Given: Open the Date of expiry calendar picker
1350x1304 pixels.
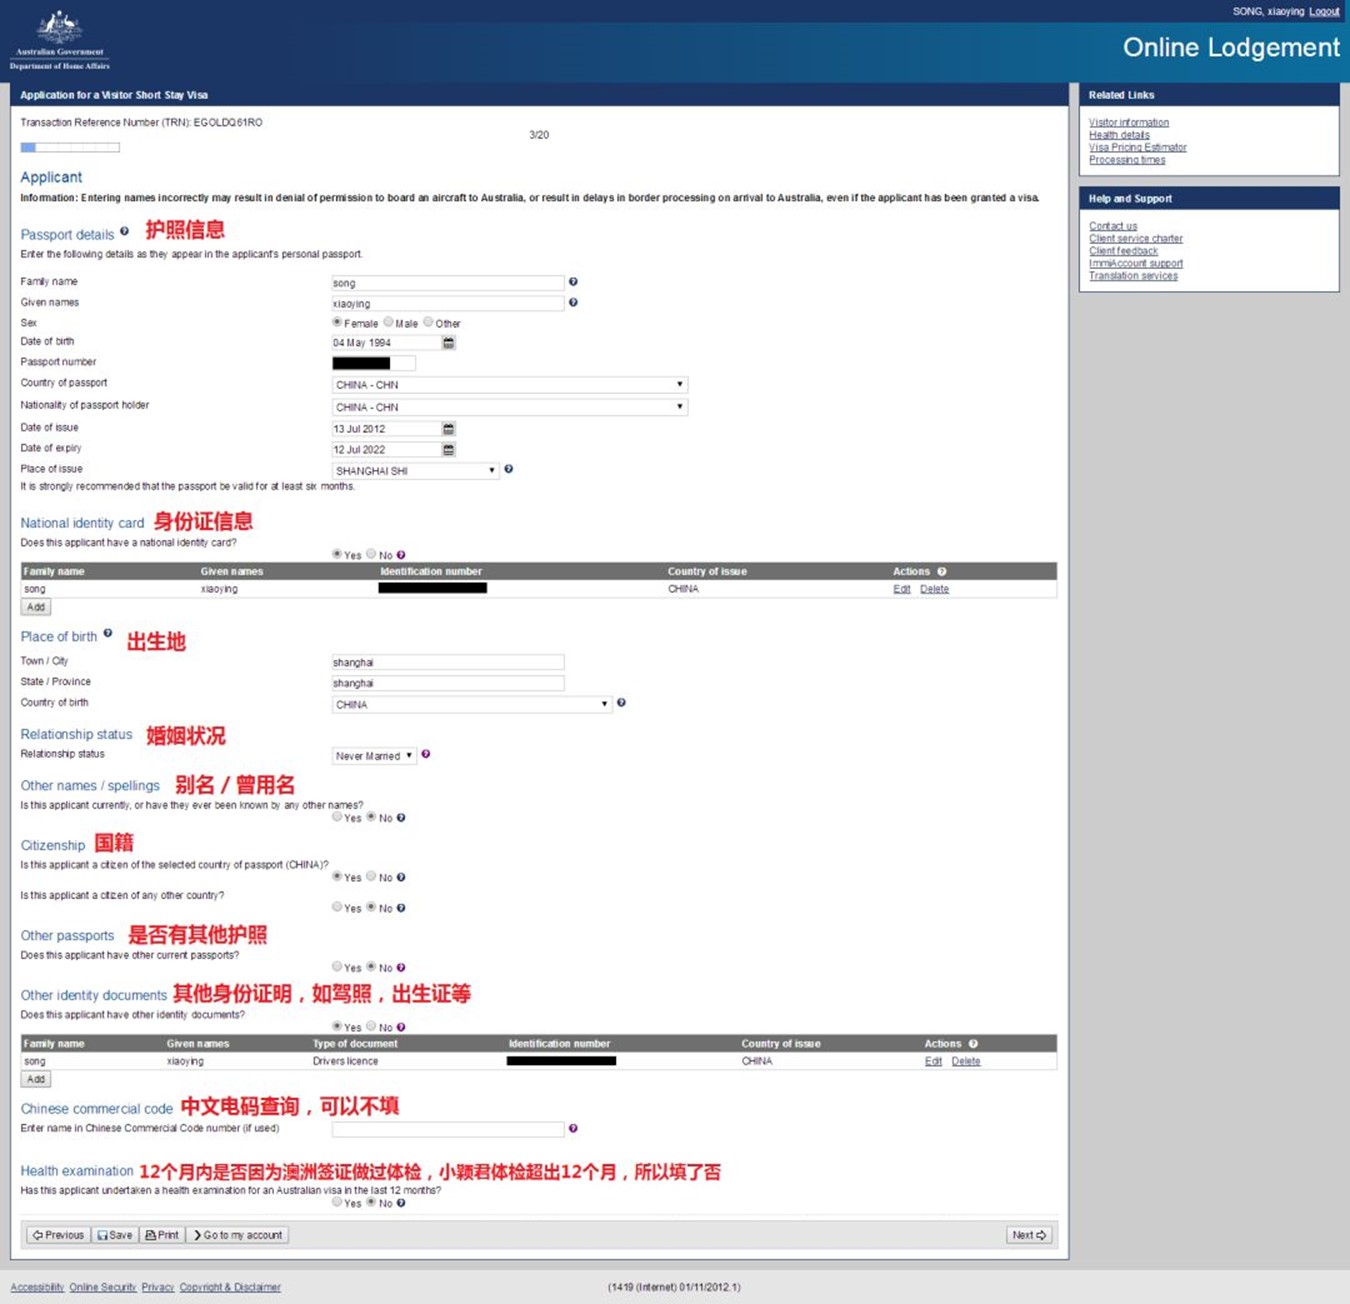Looking at the screenshot, I should [x=449, y=450].
